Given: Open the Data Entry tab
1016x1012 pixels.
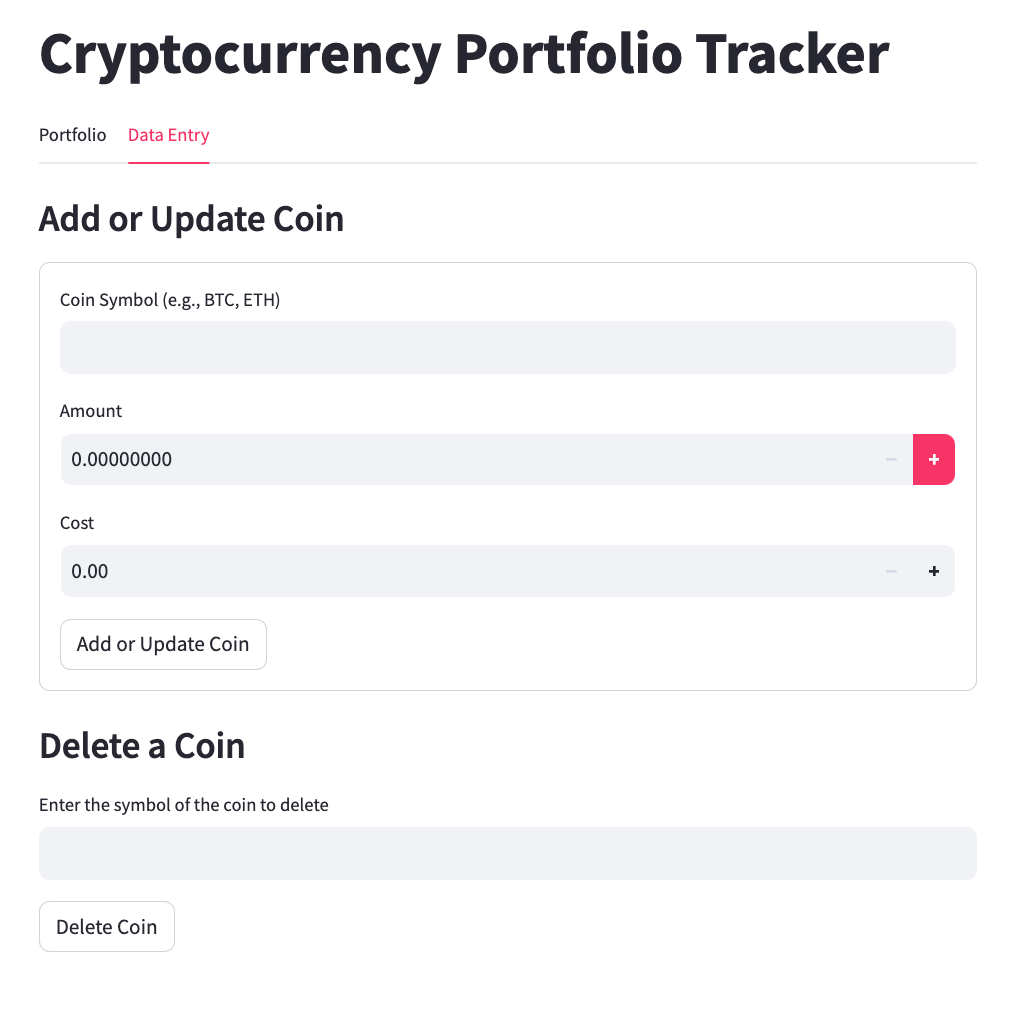Looking at the screenshot, I should pos(168,135).
